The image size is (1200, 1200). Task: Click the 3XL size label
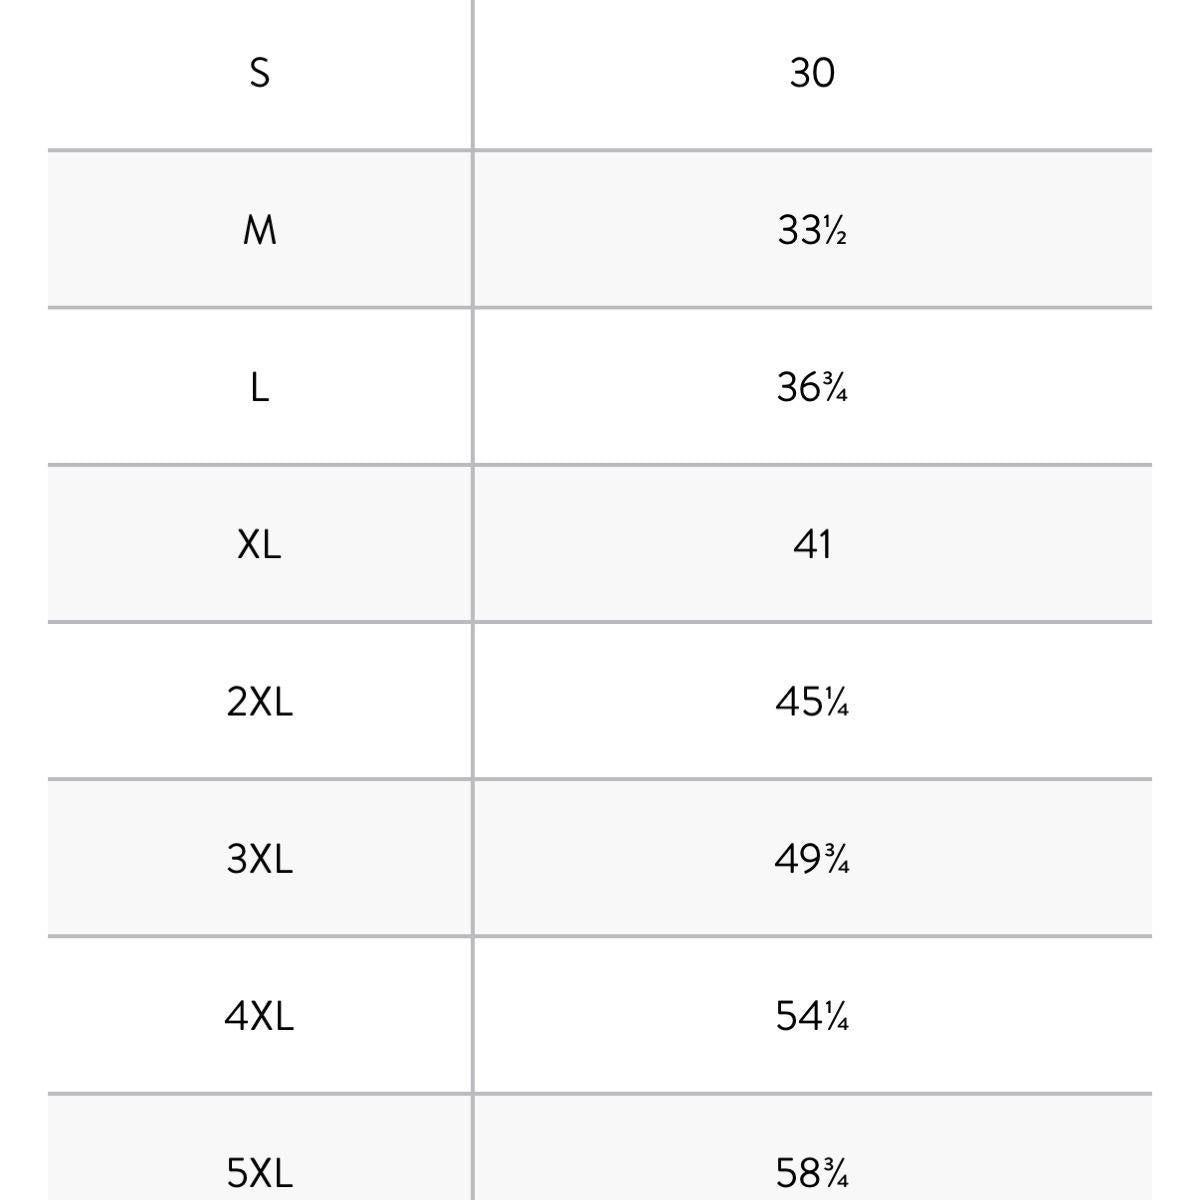click(x=259, y=859)
